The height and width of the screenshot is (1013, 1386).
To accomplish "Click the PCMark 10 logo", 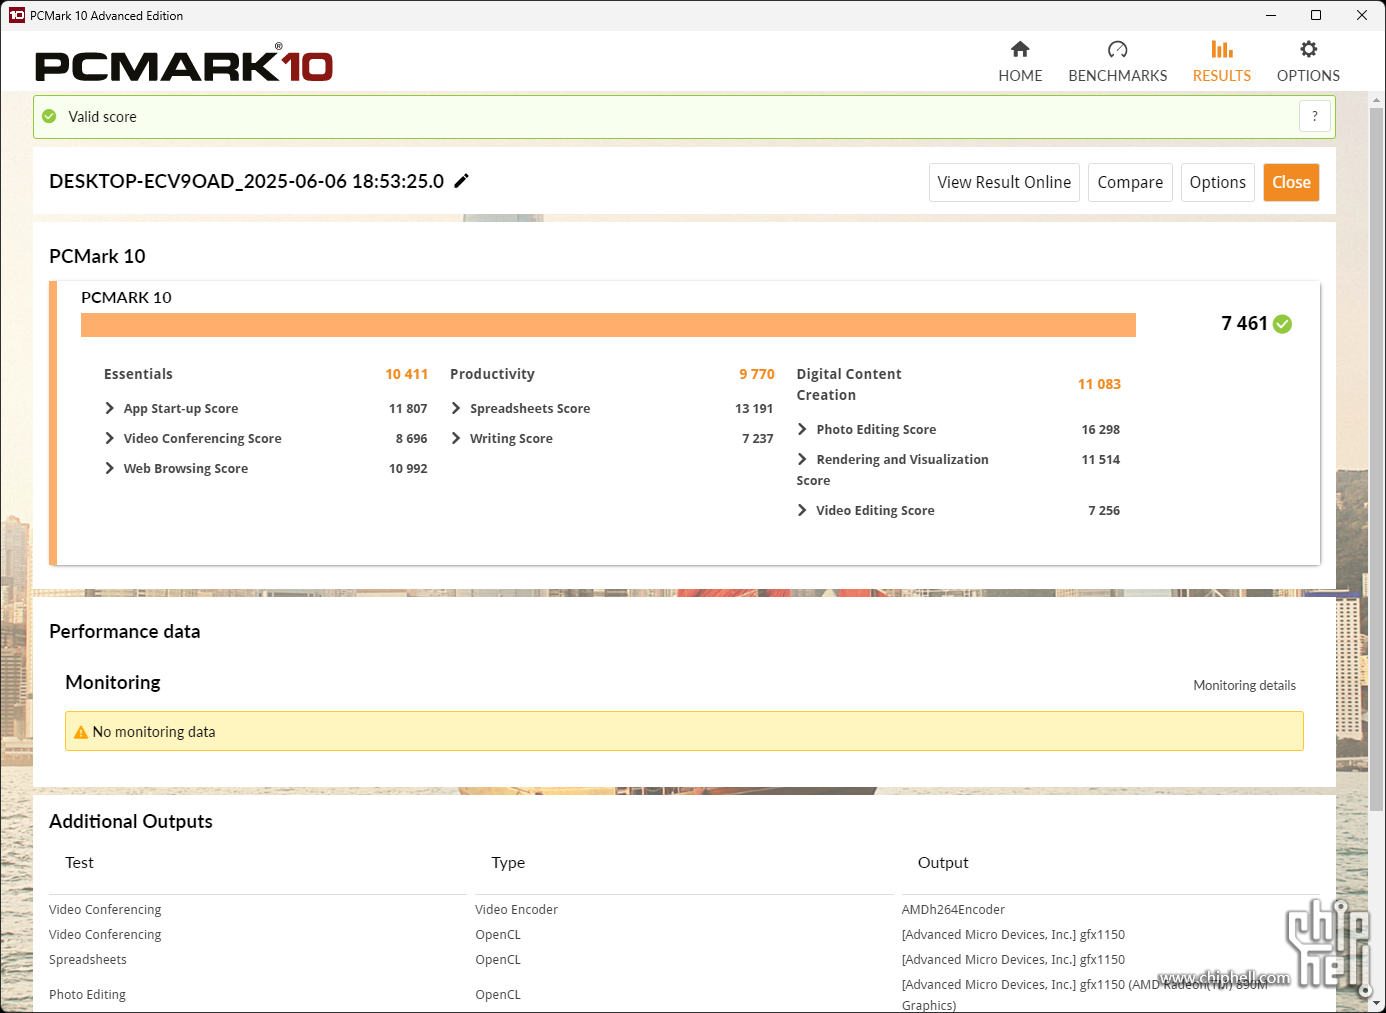I will (184, 65).
